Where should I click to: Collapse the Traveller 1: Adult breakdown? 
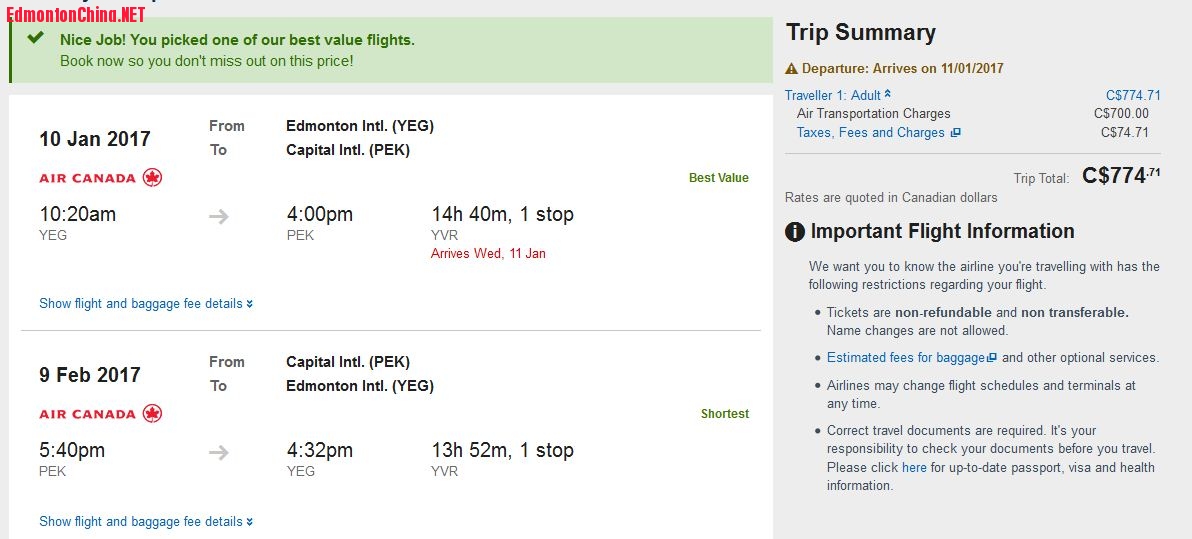pyautogui.click(x=838, y=95)
